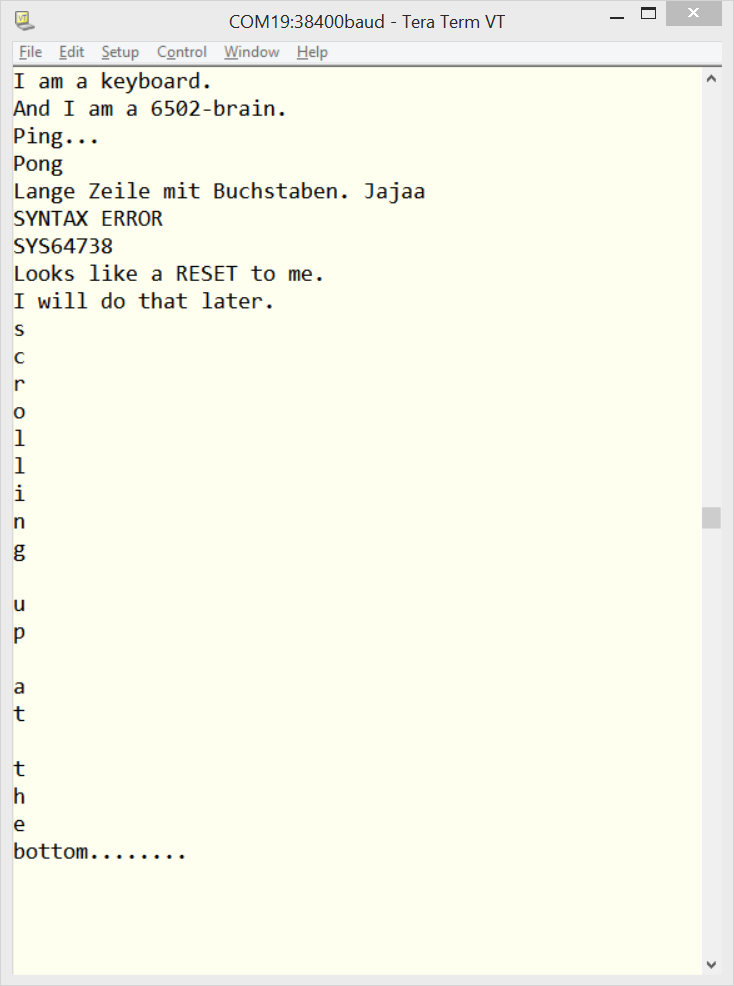Click the Tera Term application icon in title bar
Viewport: 734px width, 986px height.
(25, 21)
